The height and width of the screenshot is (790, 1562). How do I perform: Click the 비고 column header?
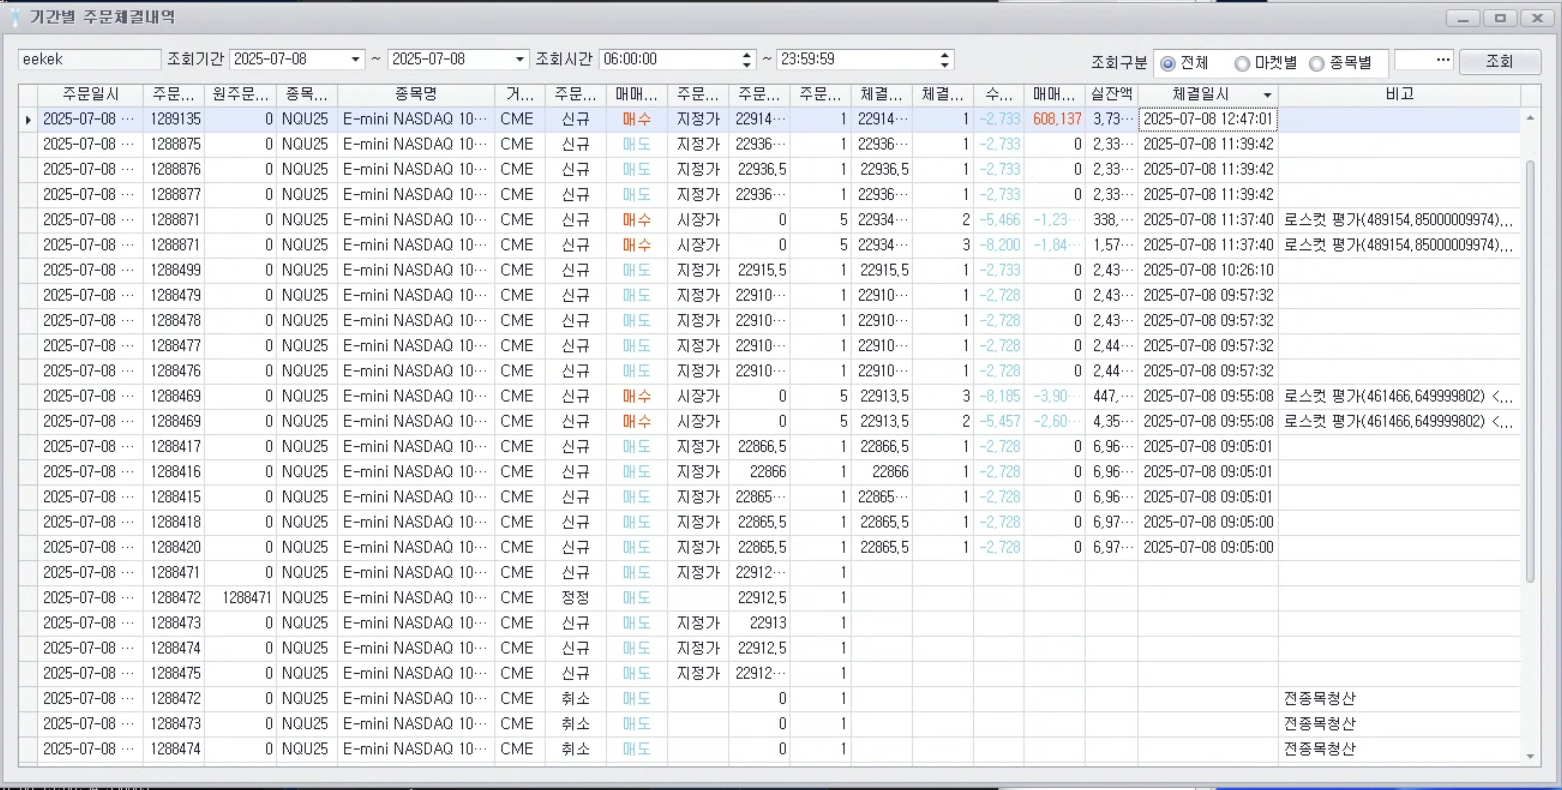[1399, 94]
